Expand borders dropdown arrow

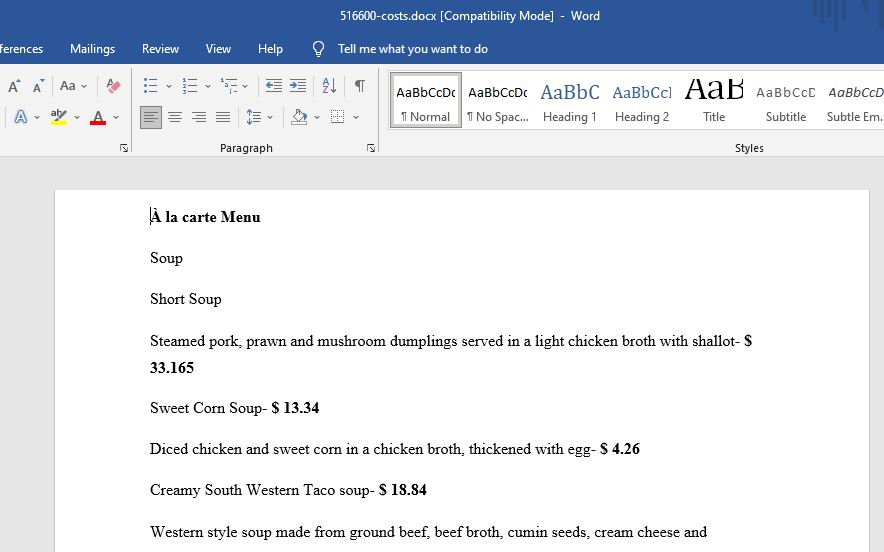pyautogui.click(x=356, y=117)
